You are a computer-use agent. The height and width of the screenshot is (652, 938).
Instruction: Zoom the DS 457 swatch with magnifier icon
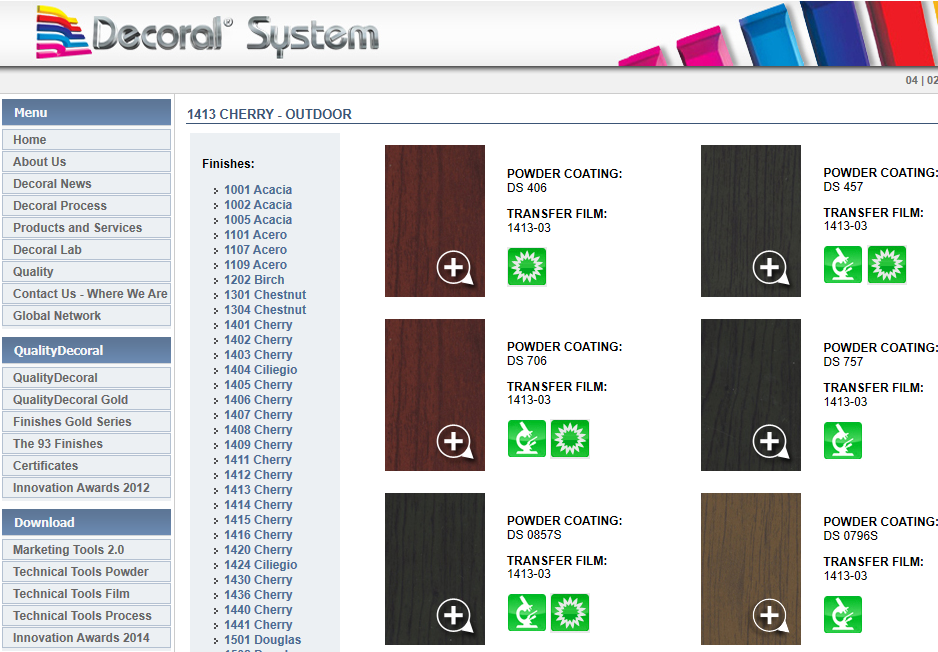point(770,267)
